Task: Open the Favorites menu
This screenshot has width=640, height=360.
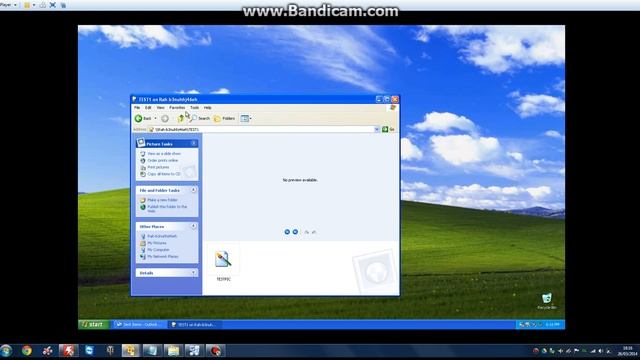Action: pyautogui.click(x=177, y=107)
